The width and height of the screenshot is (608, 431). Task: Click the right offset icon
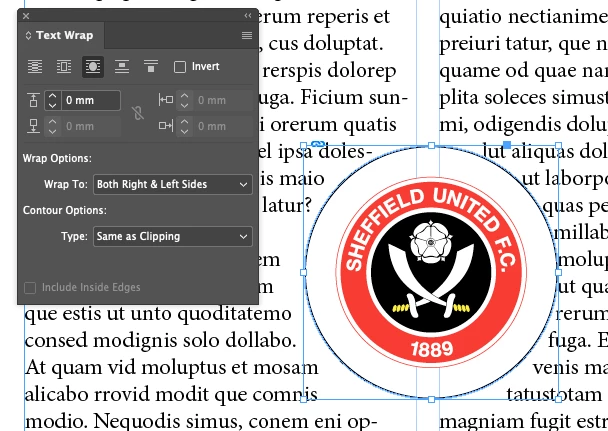[x=166, y=126]
